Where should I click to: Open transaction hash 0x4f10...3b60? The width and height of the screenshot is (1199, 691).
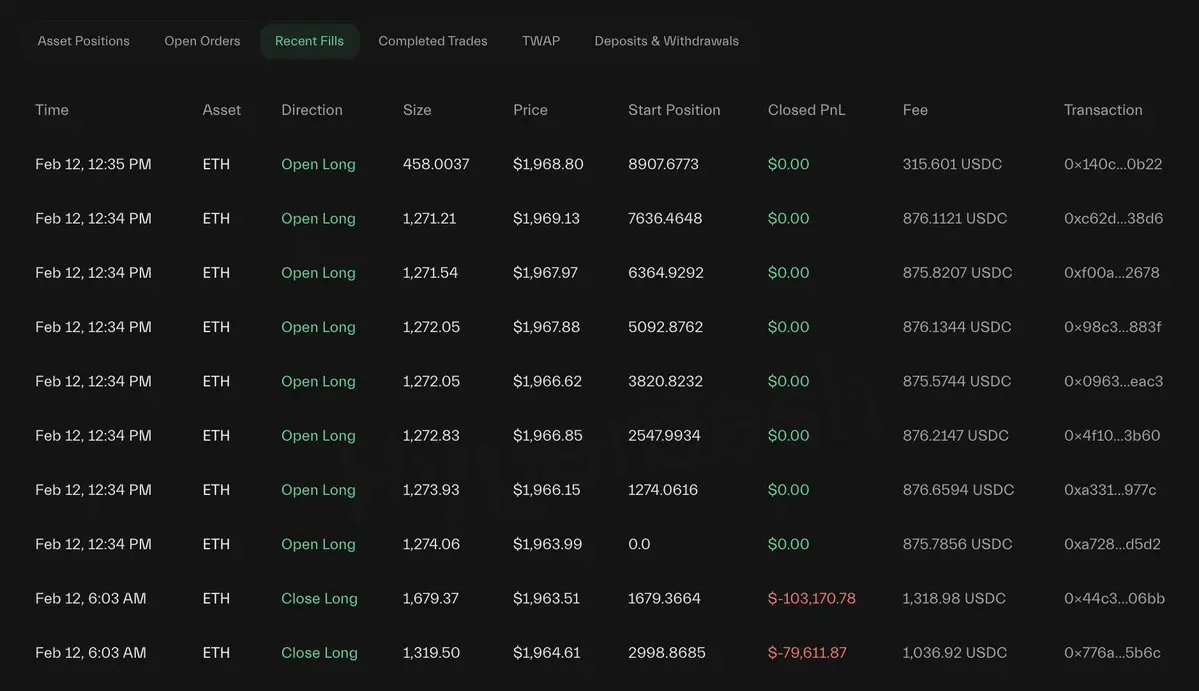[x=1112, y=436]
